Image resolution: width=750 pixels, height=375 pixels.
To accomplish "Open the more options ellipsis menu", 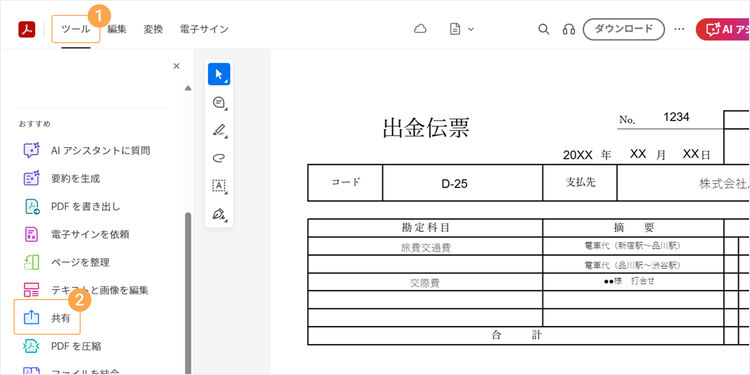I will (679, 29).
